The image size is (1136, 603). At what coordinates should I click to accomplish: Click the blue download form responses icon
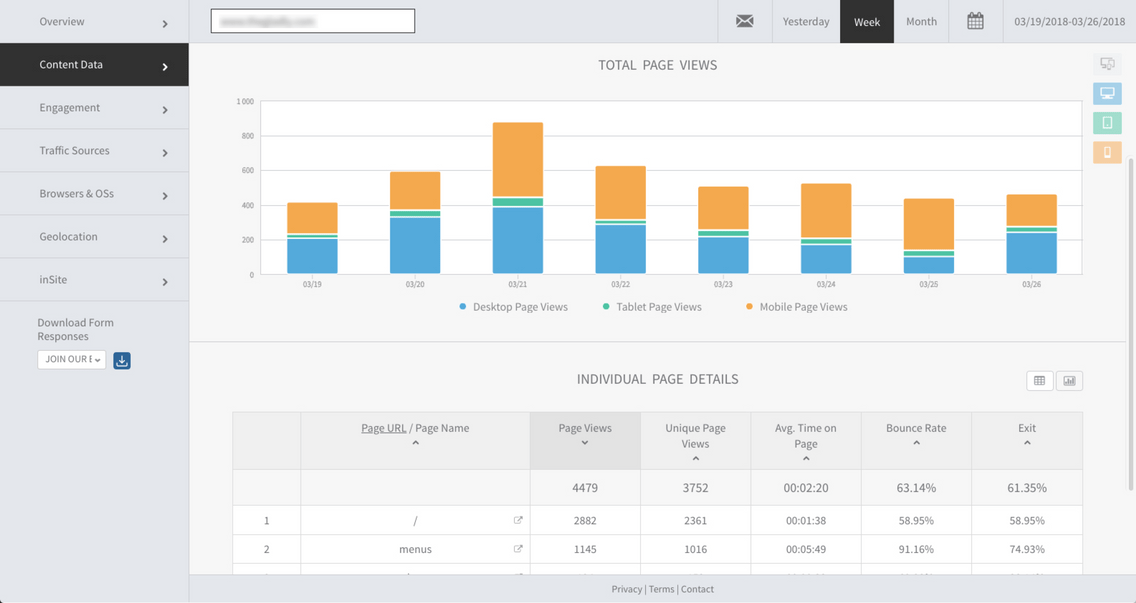pos(122,360)
